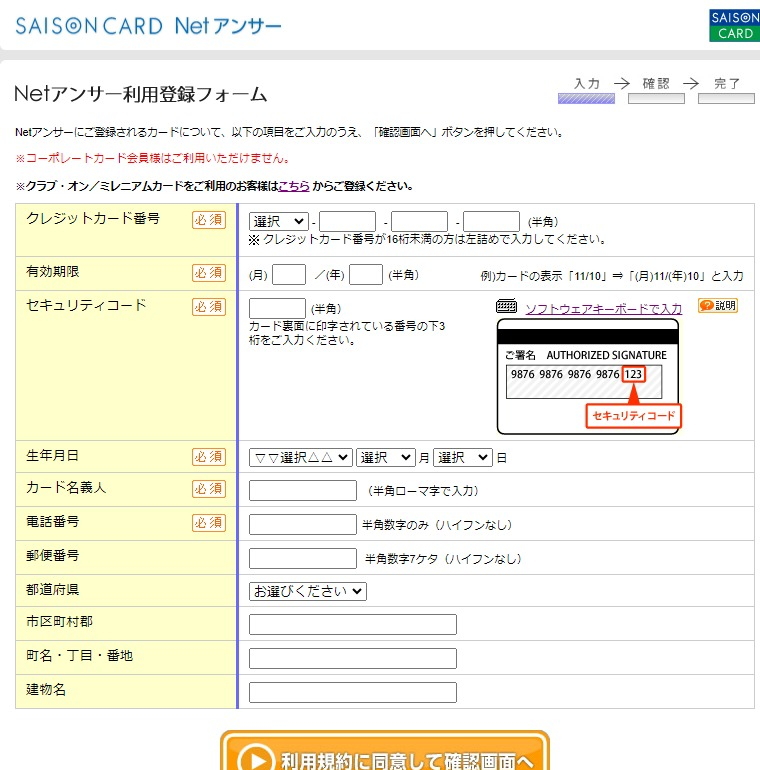Click the SAISON CARD logo icon

734,25
